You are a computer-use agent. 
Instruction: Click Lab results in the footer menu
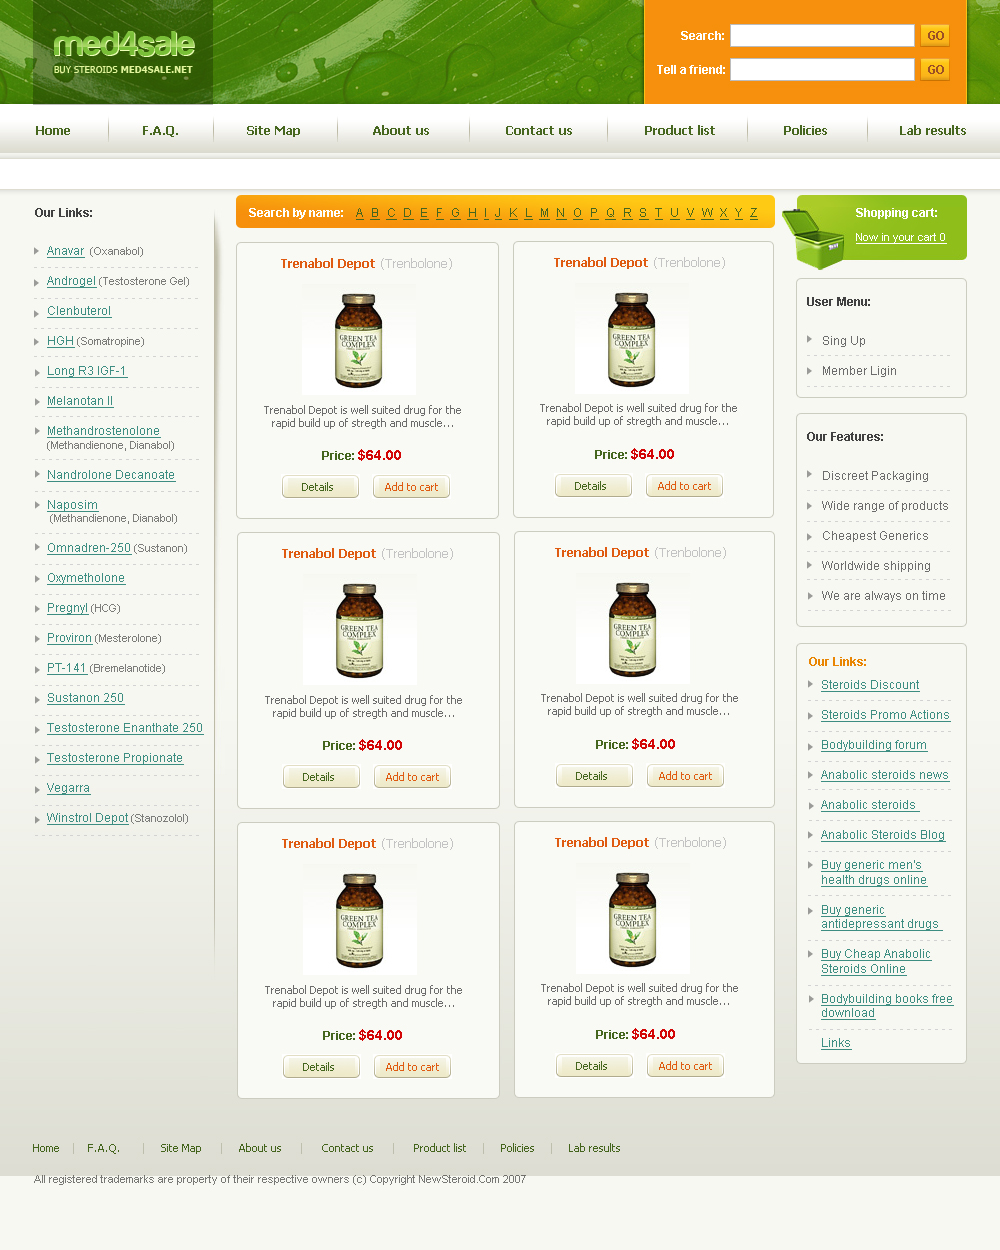594,1148
